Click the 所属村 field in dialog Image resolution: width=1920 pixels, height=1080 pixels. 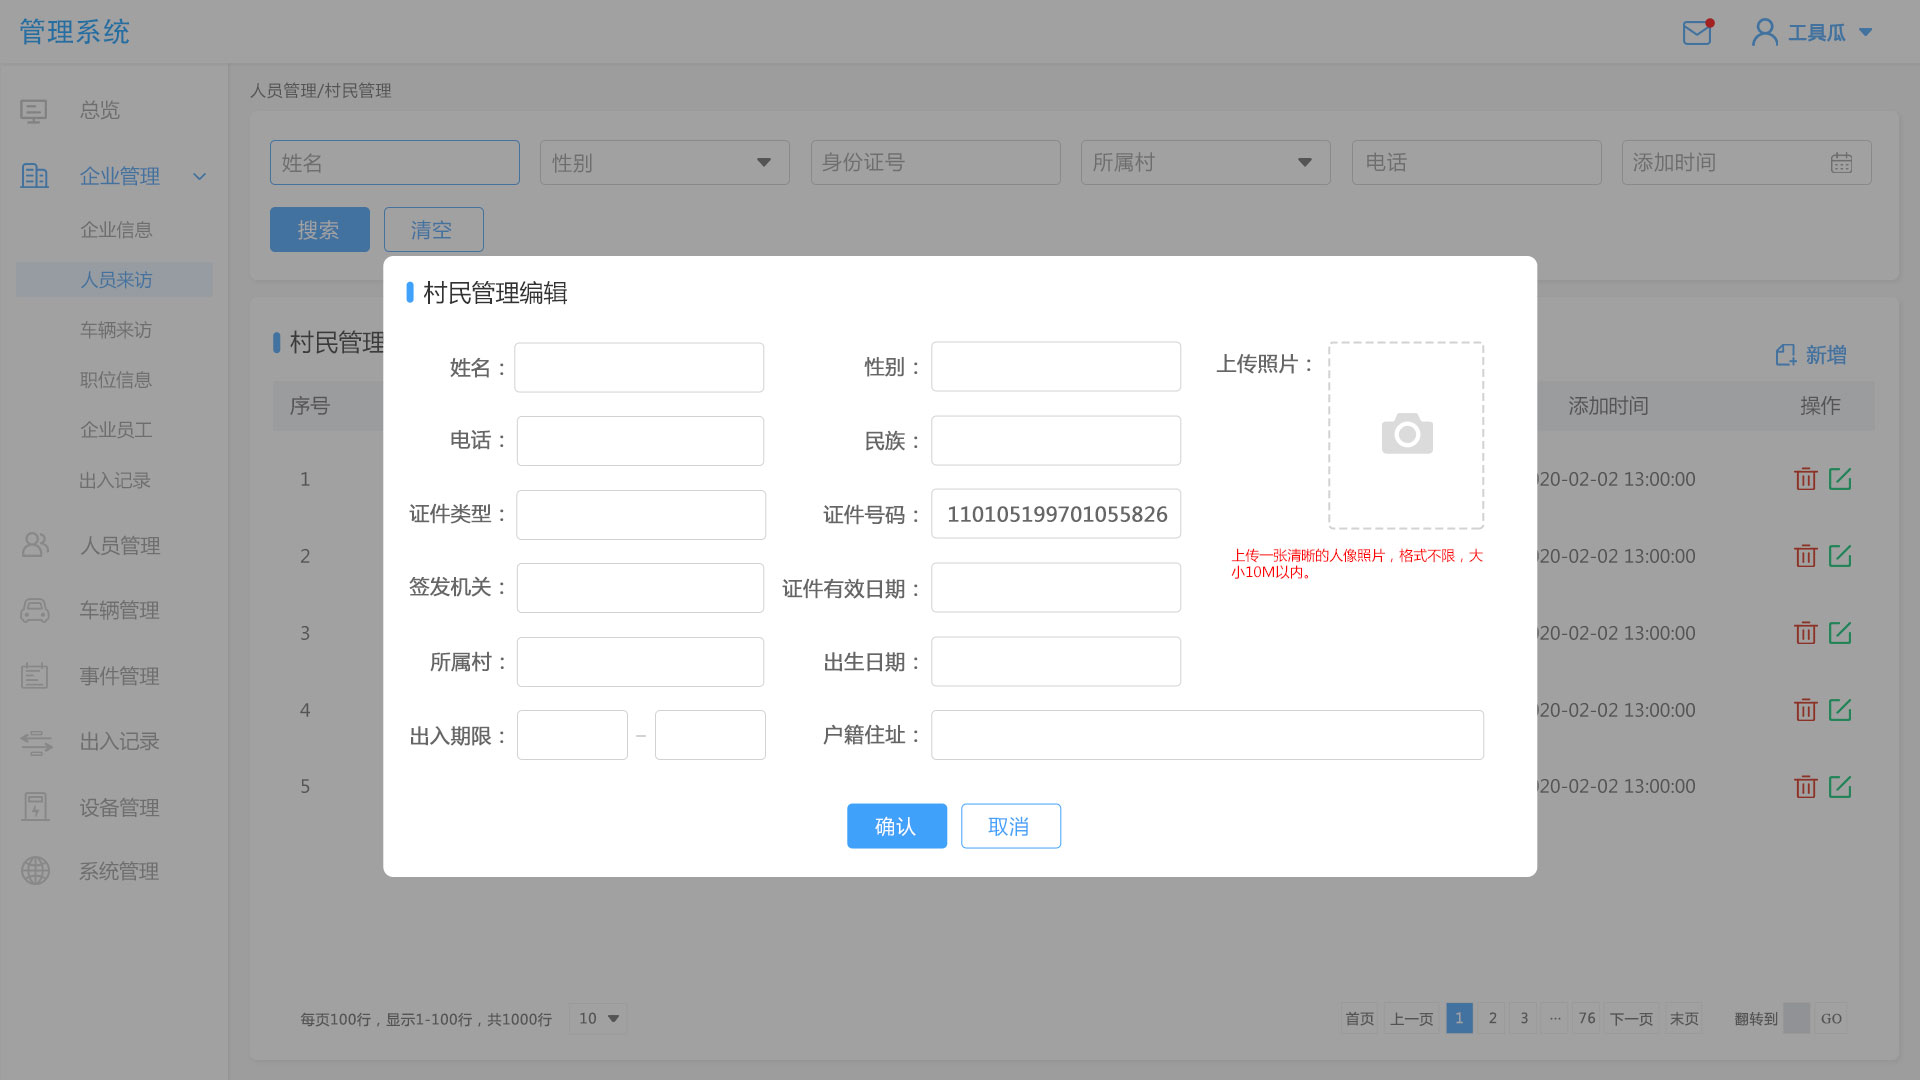click(640, 662)
